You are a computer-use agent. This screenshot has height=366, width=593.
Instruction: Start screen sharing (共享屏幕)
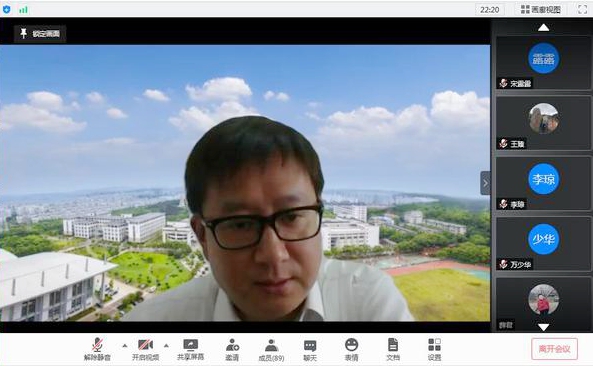(x=191, y=349)
